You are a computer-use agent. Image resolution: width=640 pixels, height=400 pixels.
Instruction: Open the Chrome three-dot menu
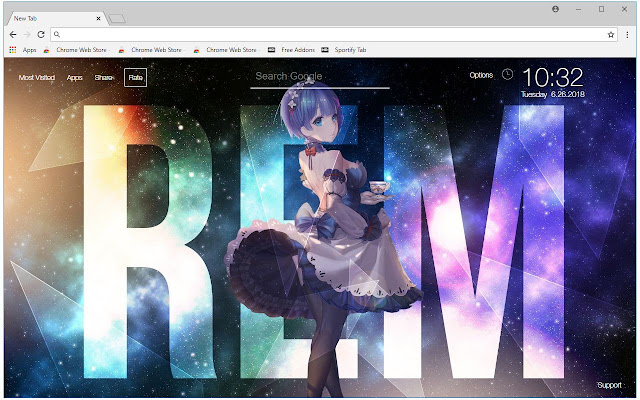pyautogui.click(x=627, y=35)
